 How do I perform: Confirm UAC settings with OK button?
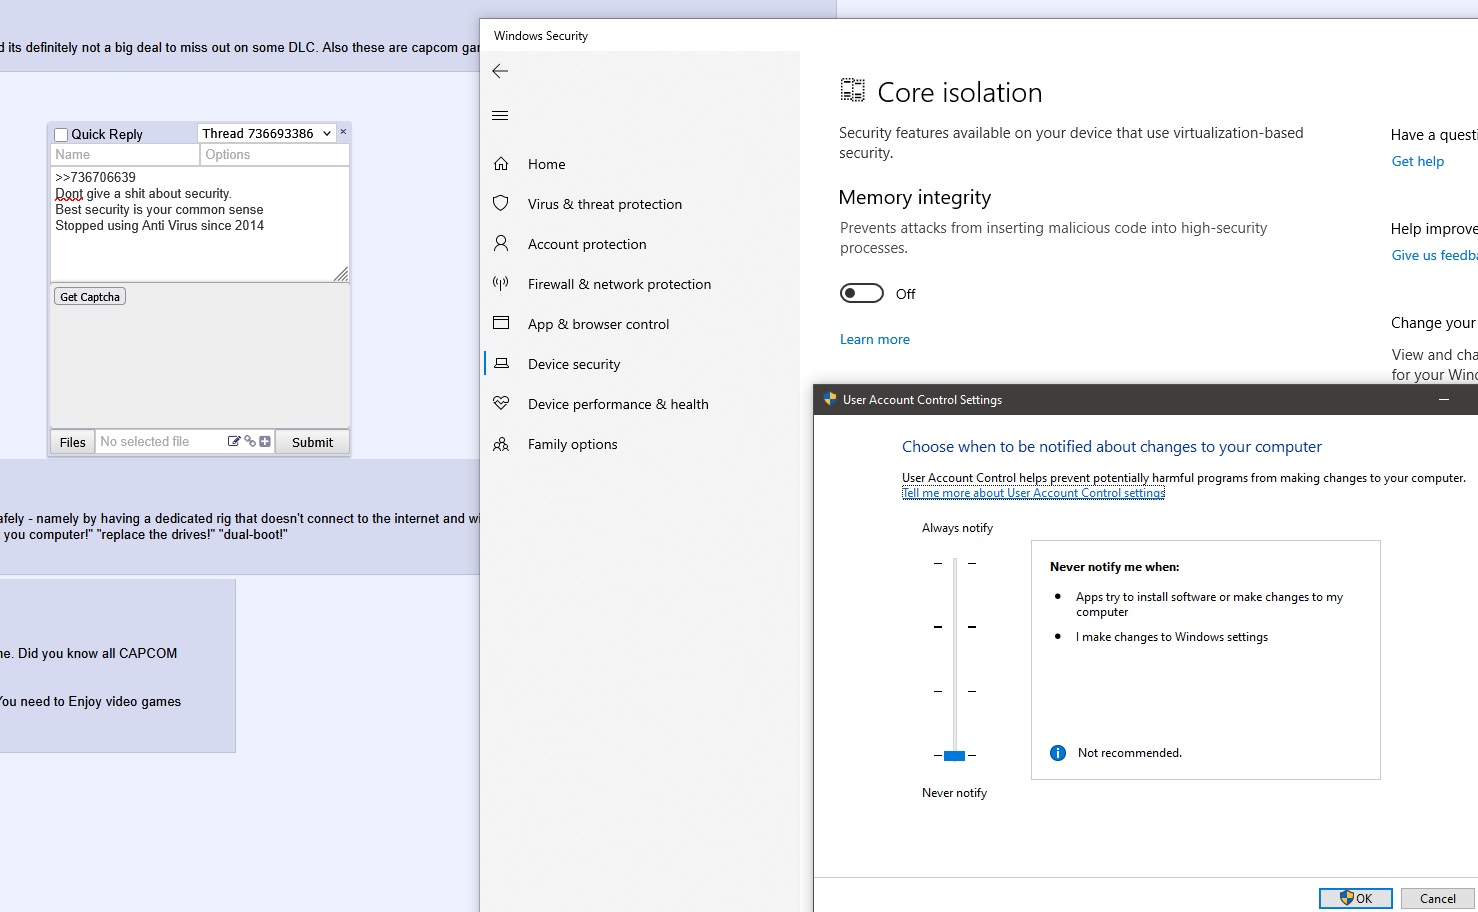(x=1356, y=898)
